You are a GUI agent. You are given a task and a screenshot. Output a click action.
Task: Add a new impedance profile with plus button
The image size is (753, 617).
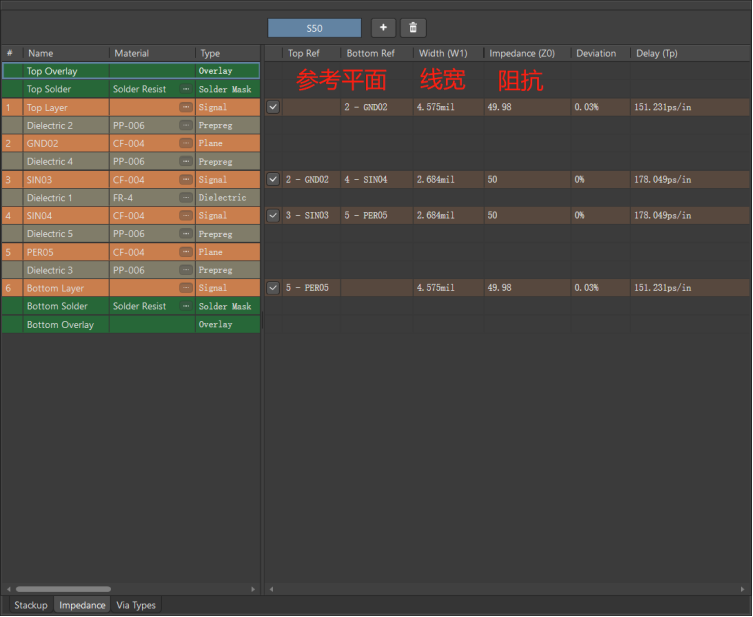[x=383, y=28]
